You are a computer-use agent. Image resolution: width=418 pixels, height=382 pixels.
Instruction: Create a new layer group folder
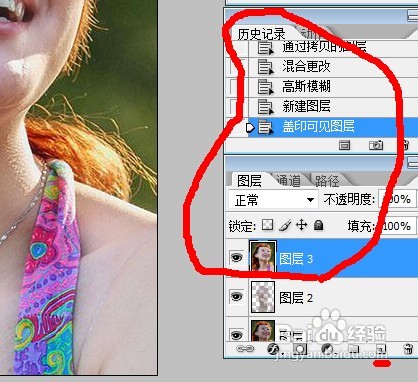[354, 349]
